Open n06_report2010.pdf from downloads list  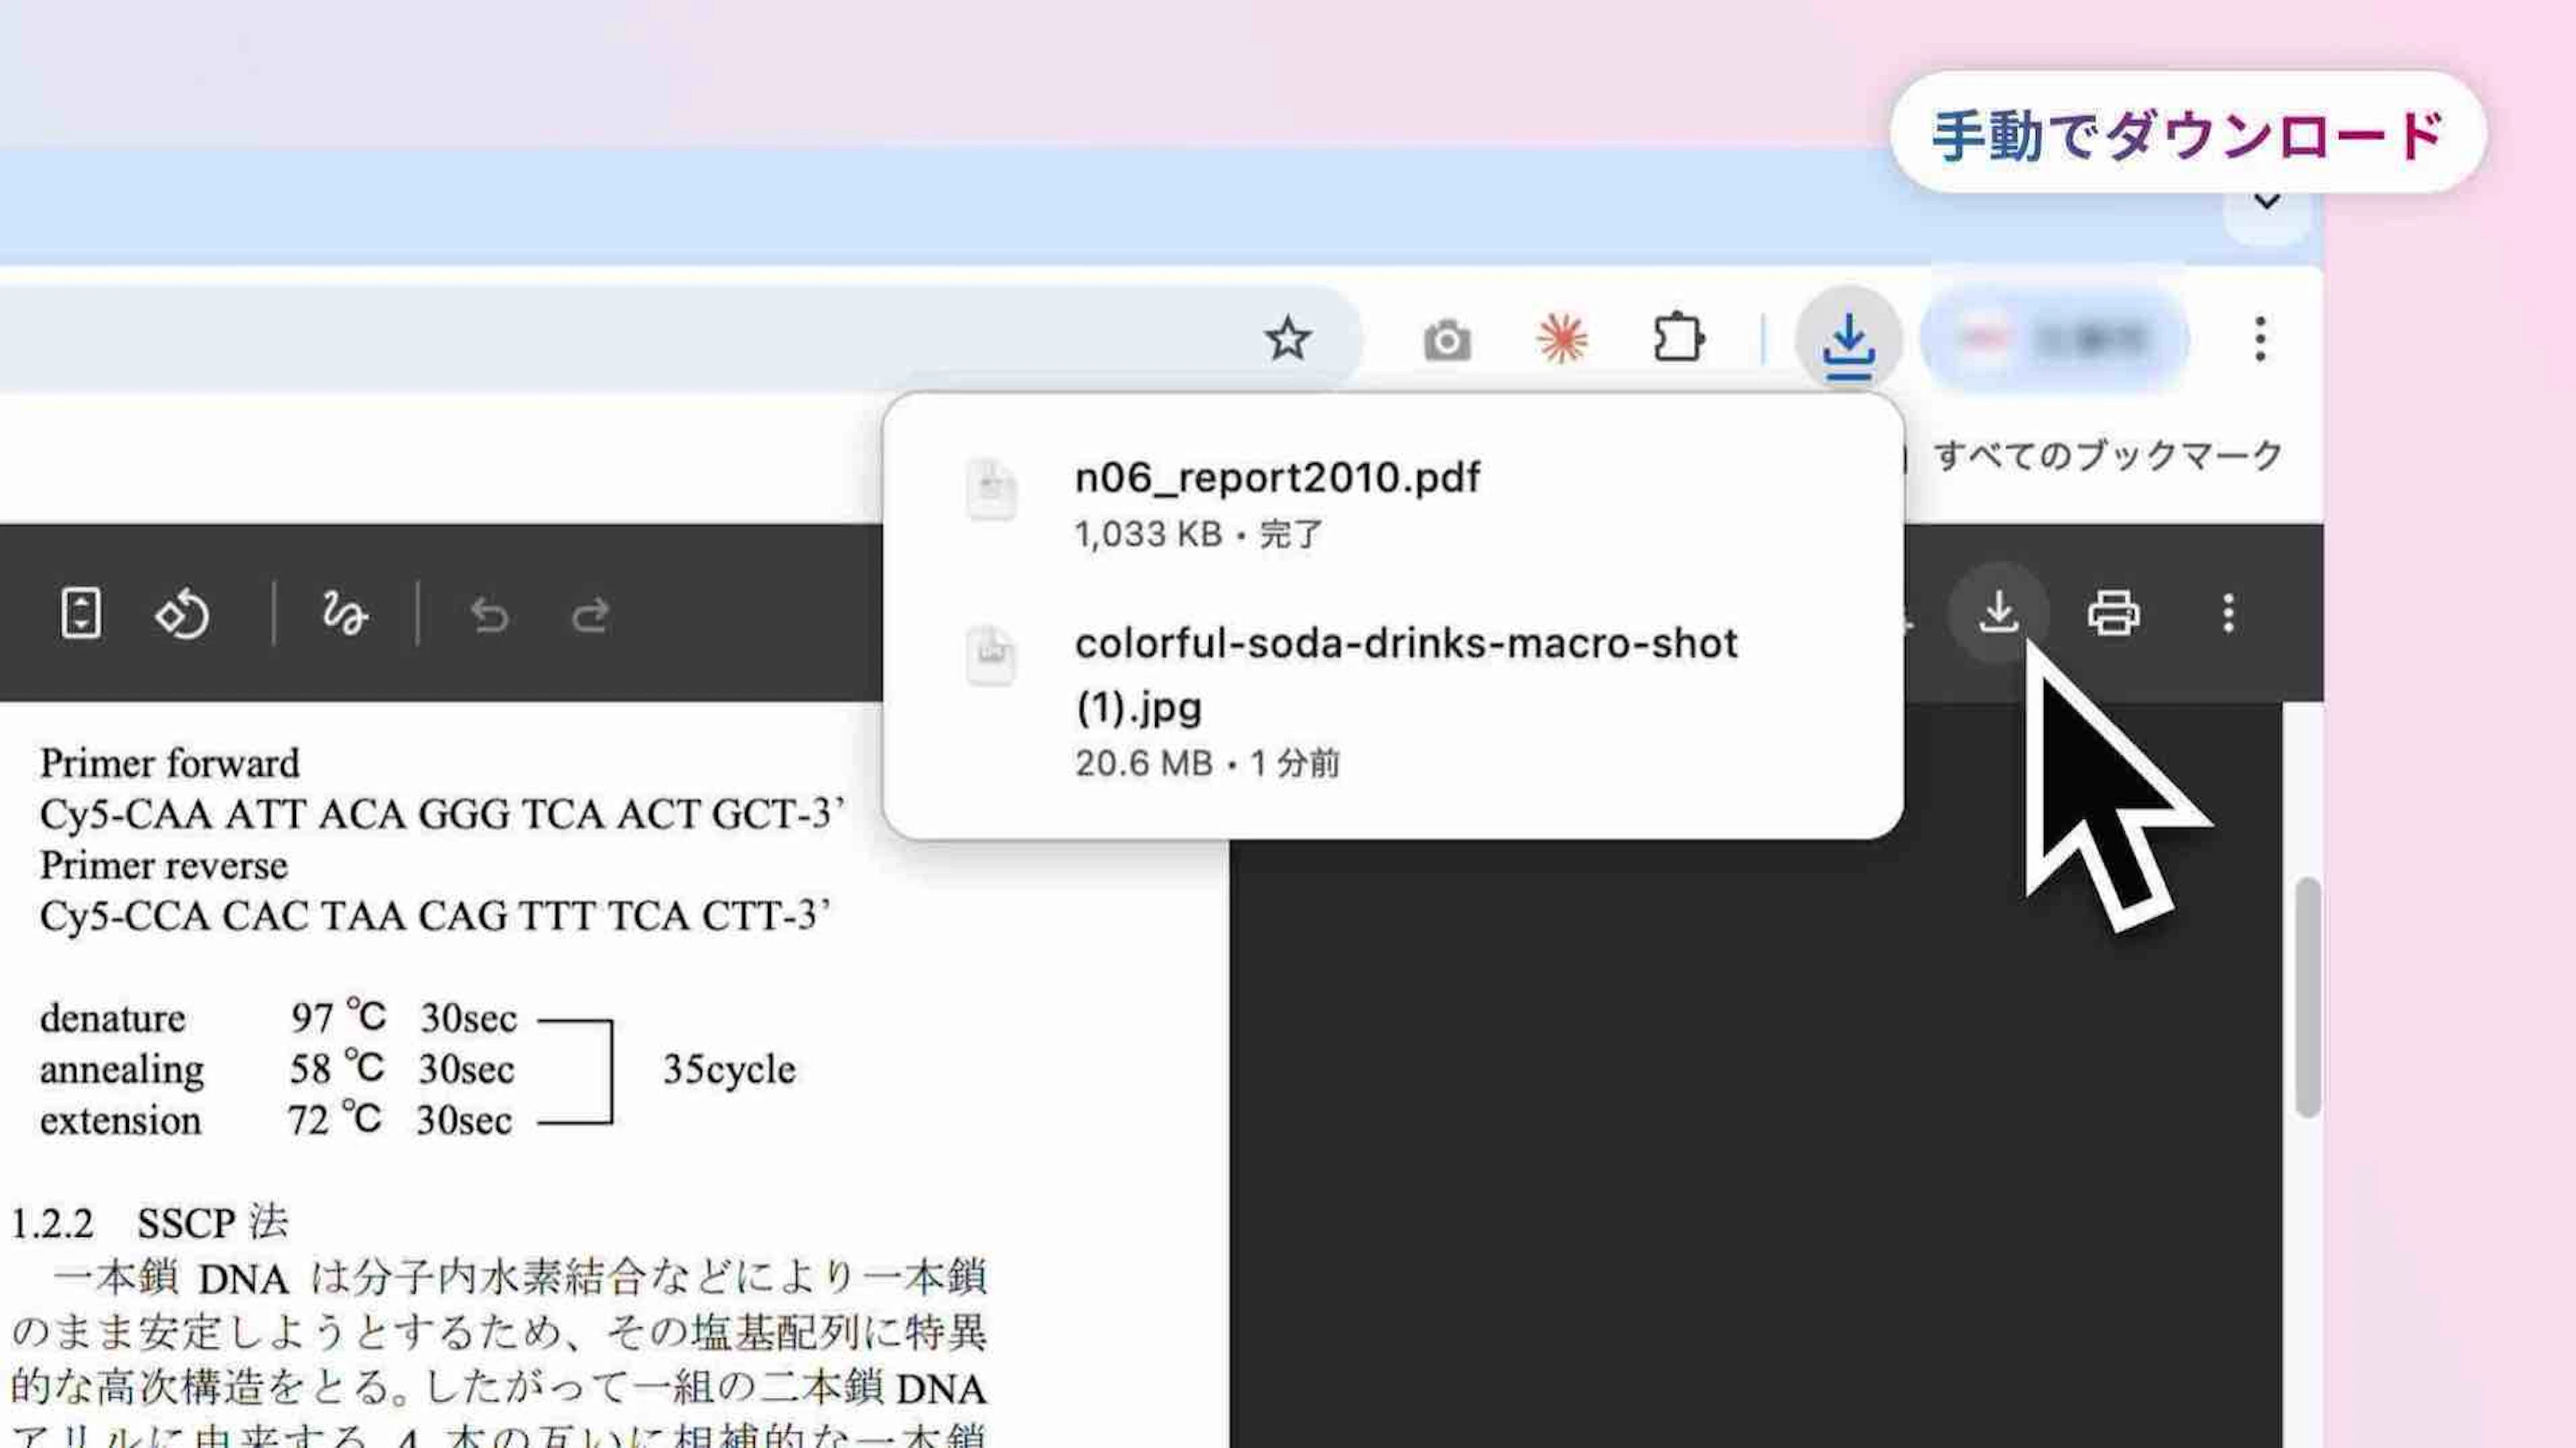1276,479
